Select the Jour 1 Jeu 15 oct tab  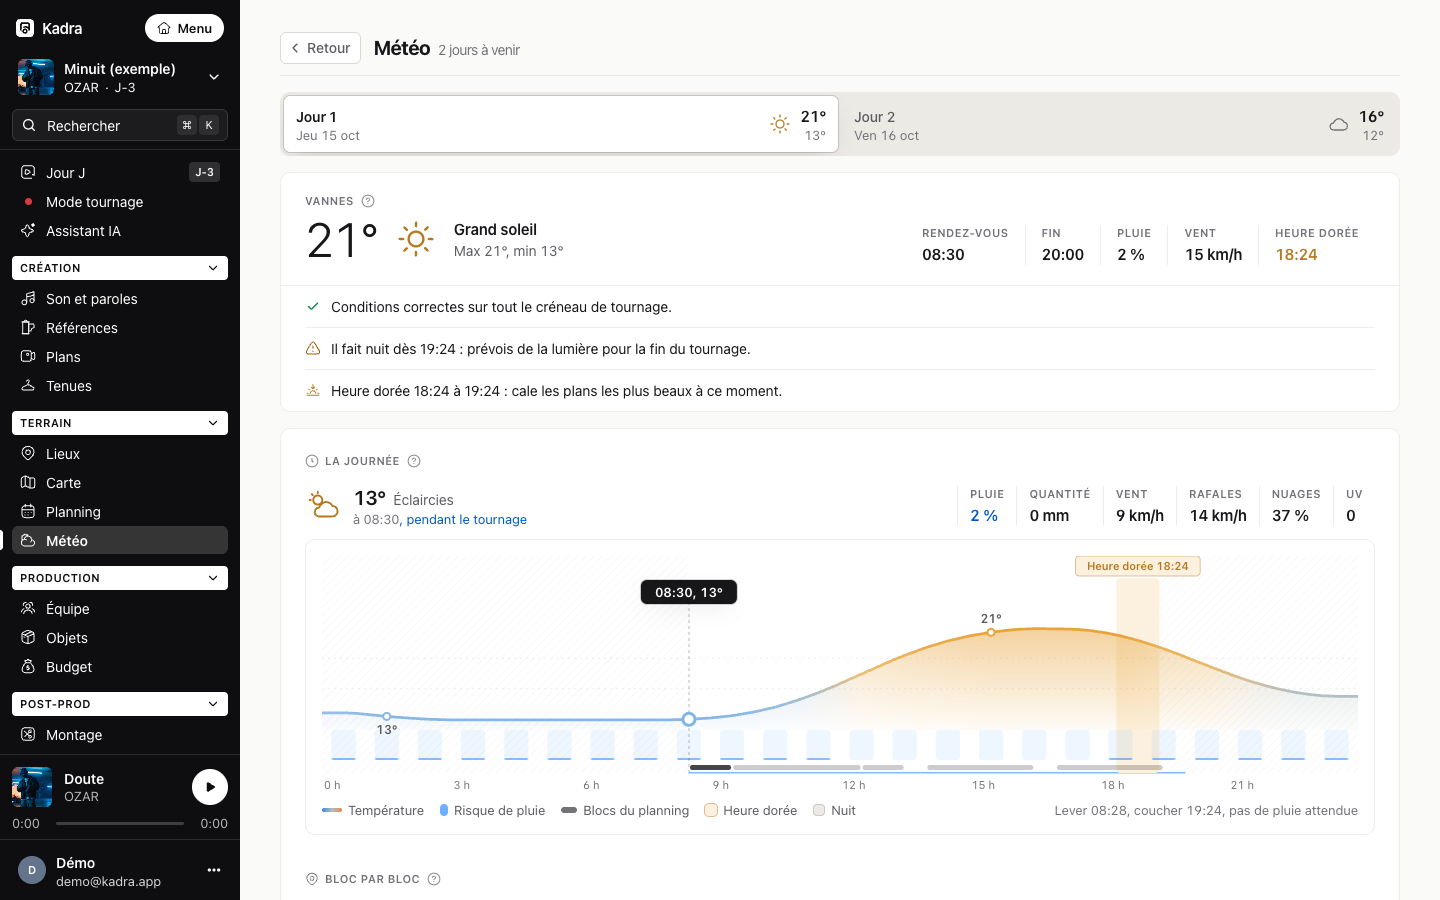(561, 125)
